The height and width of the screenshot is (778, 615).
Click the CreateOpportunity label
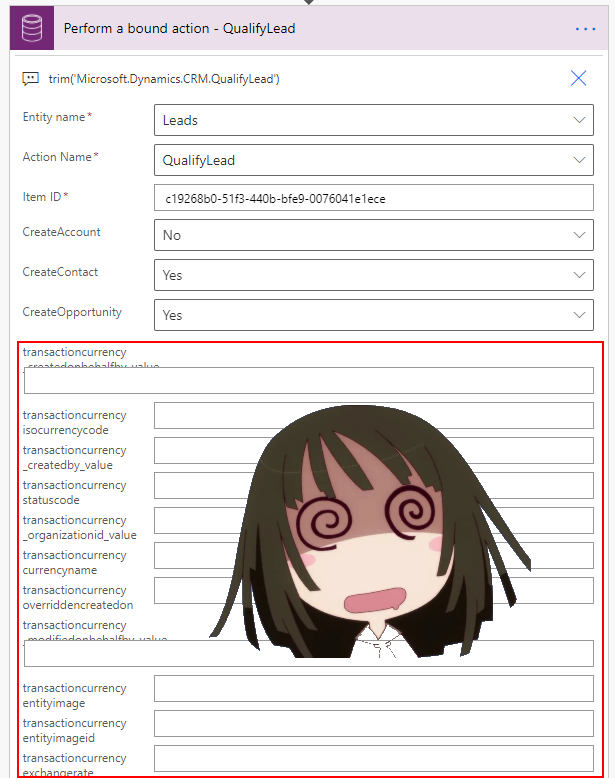pos(72,312)
